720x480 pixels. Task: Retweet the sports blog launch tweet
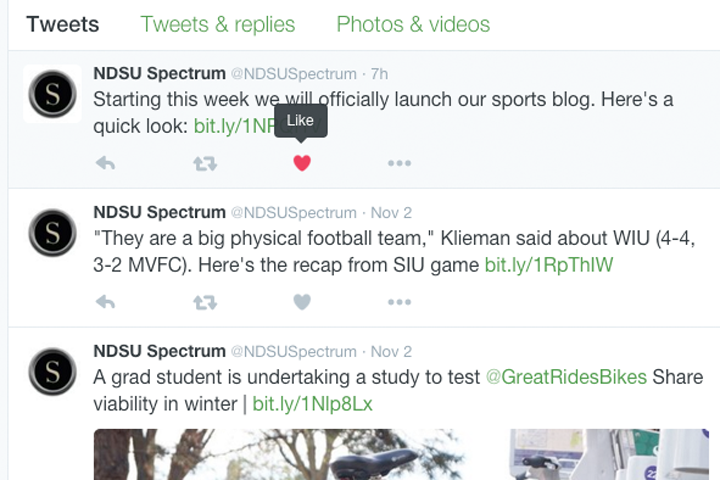coord(205,163)
